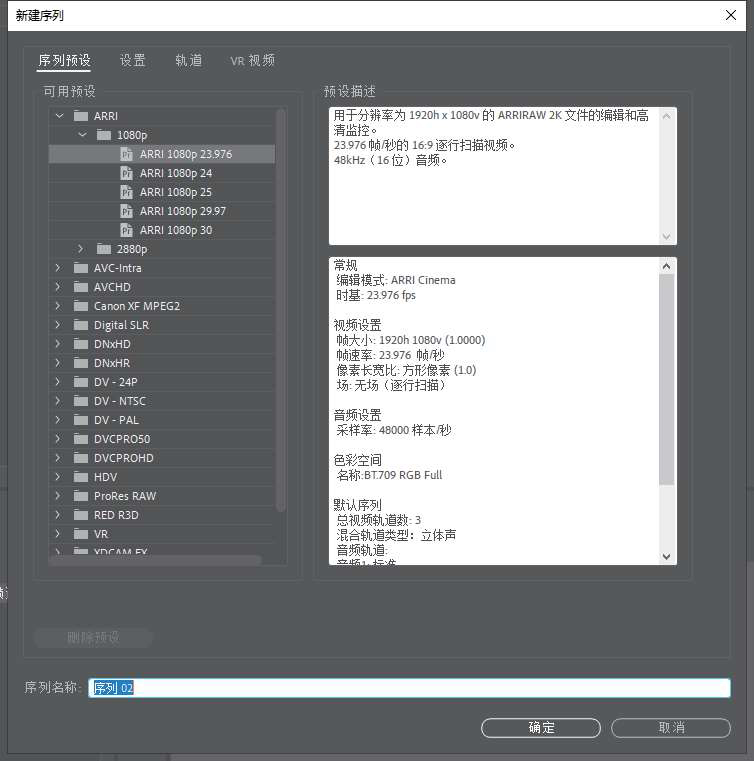This screenshot has height=761, width=754.
Task: Expand the ProRes RAW preset folder
Action: click(58, 496)
